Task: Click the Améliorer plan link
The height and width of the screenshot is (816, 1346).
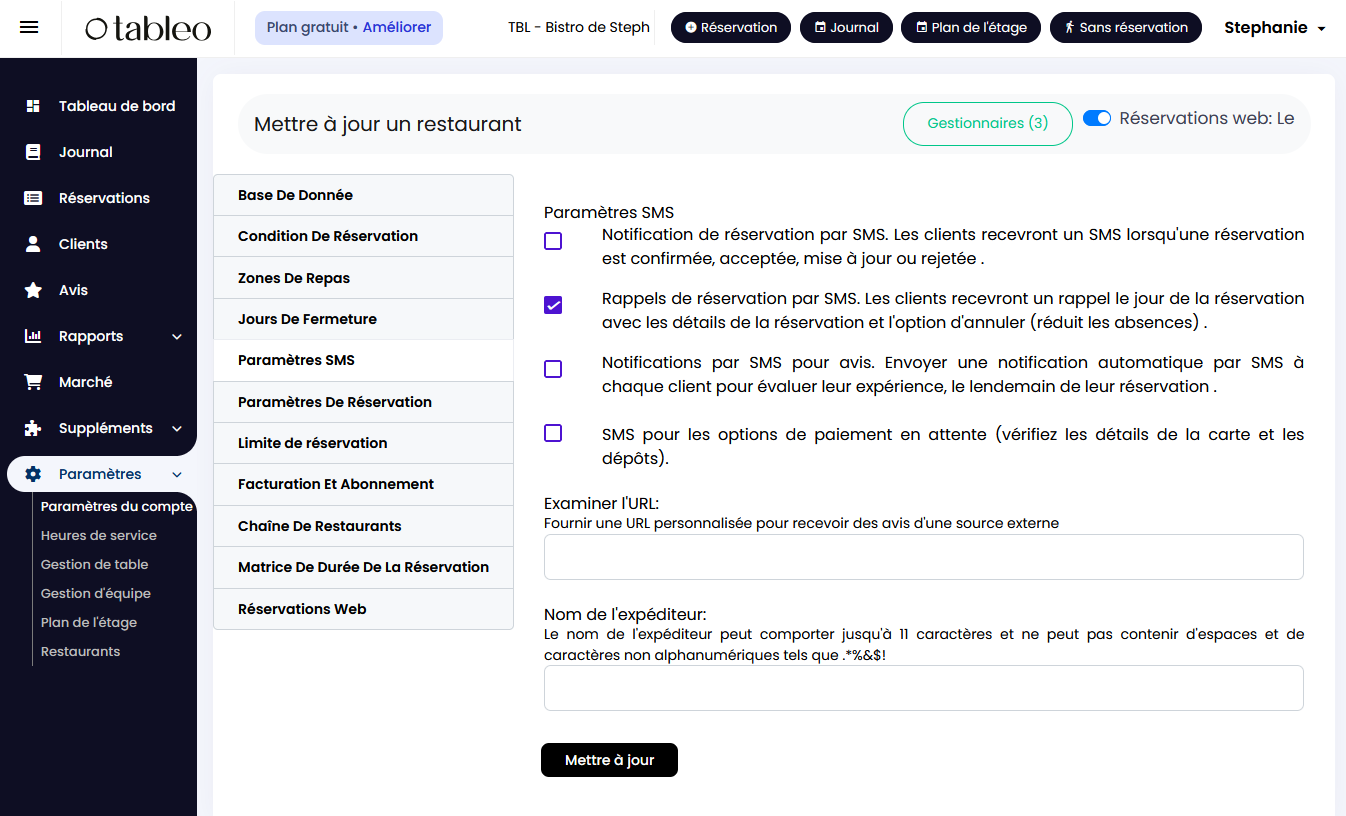Action: tap(397, 28)
